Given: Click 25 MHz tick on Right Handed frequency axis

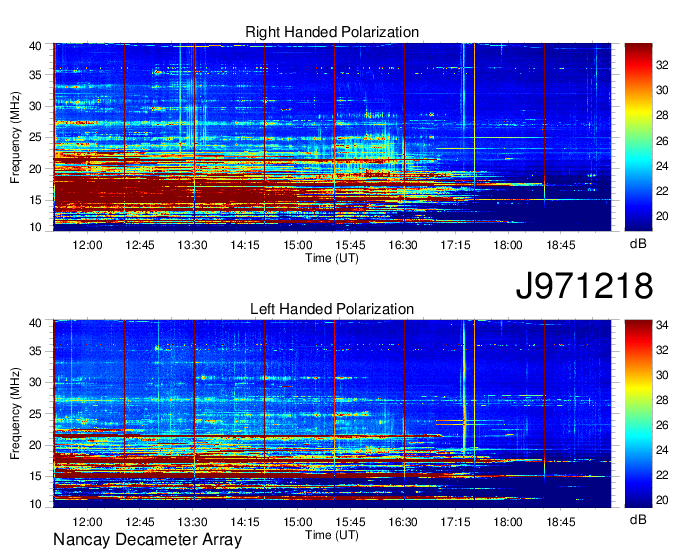Looking at the screenshot, I should pyautogui.click(x=35, y=137).
